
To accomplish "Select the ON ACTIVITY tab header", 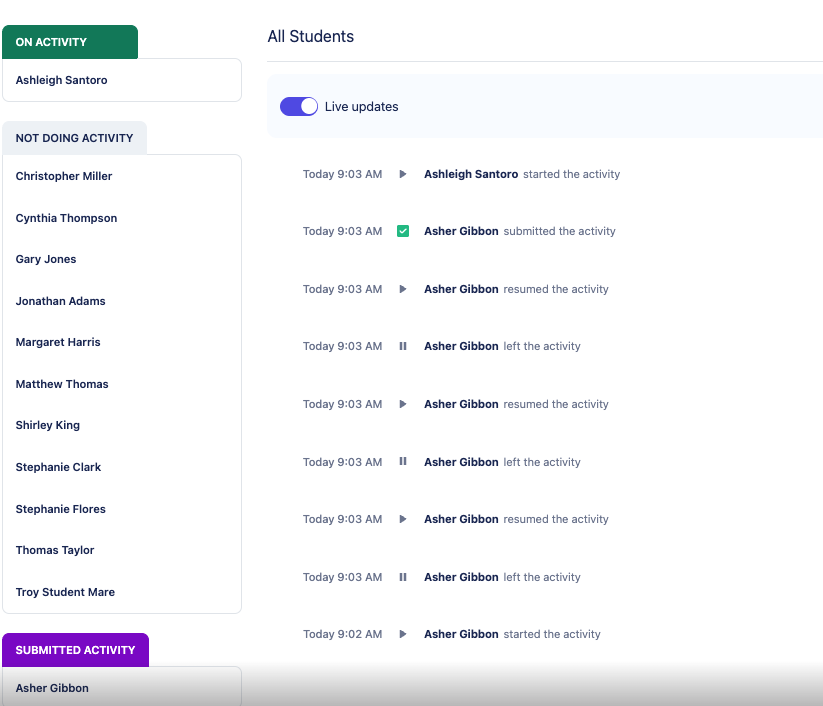I will [x=70, y=42].
